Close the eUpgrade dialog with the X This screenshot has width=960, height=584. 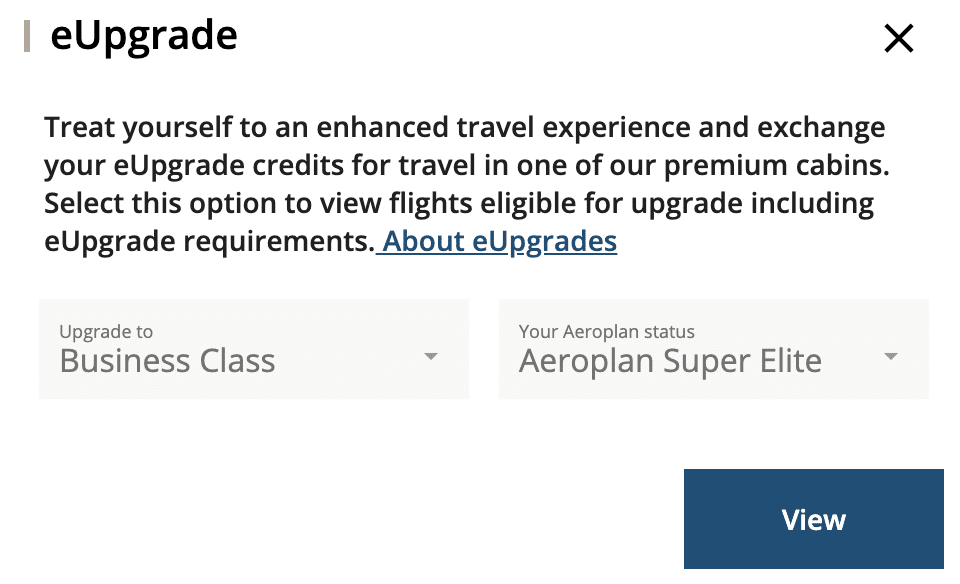click(x=899, y=39)
